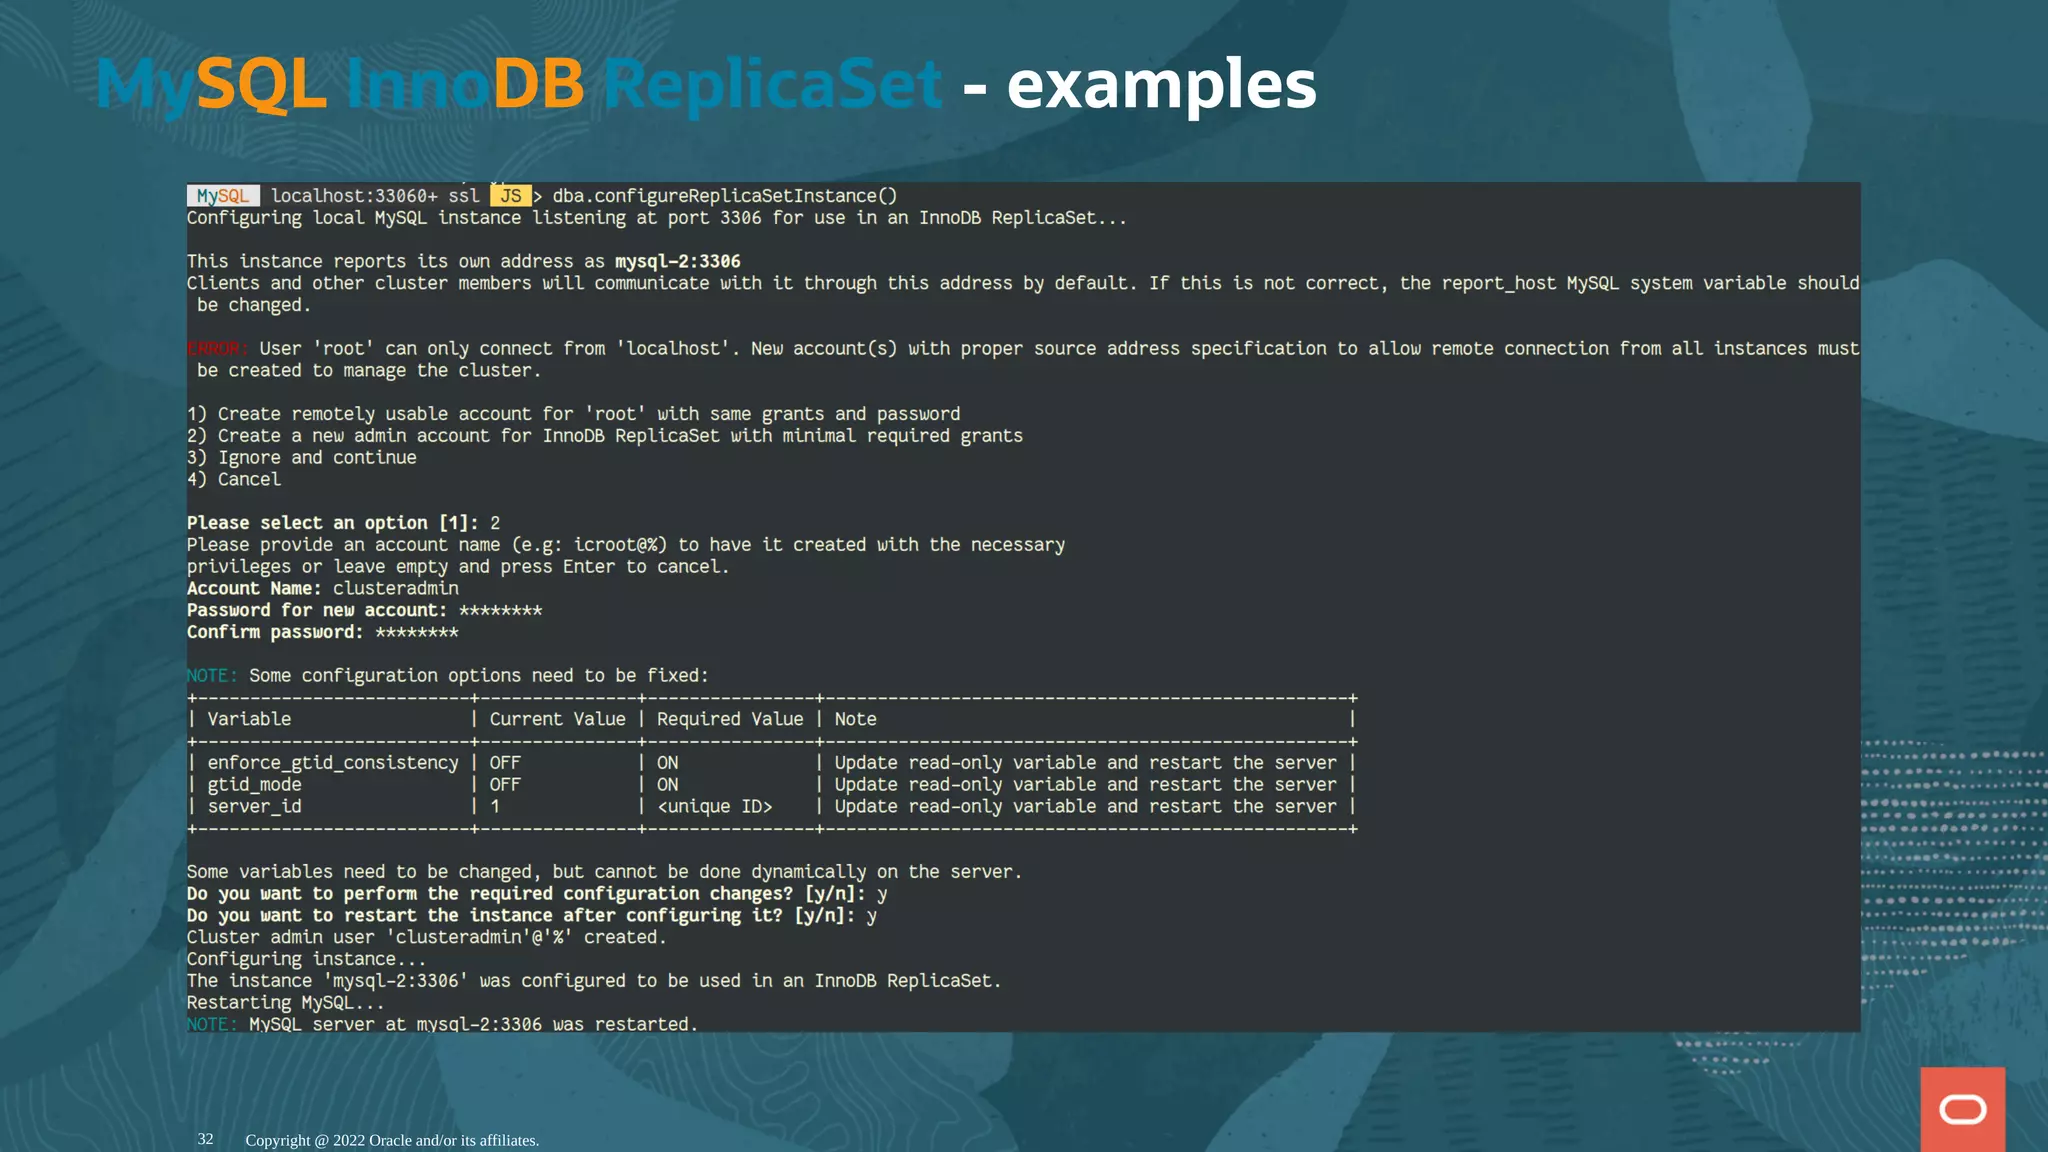Viewport: 2048px width, 1152px height.
Task: Click the 'Restarting MySQL...' line
Action: click(285, 1002)
